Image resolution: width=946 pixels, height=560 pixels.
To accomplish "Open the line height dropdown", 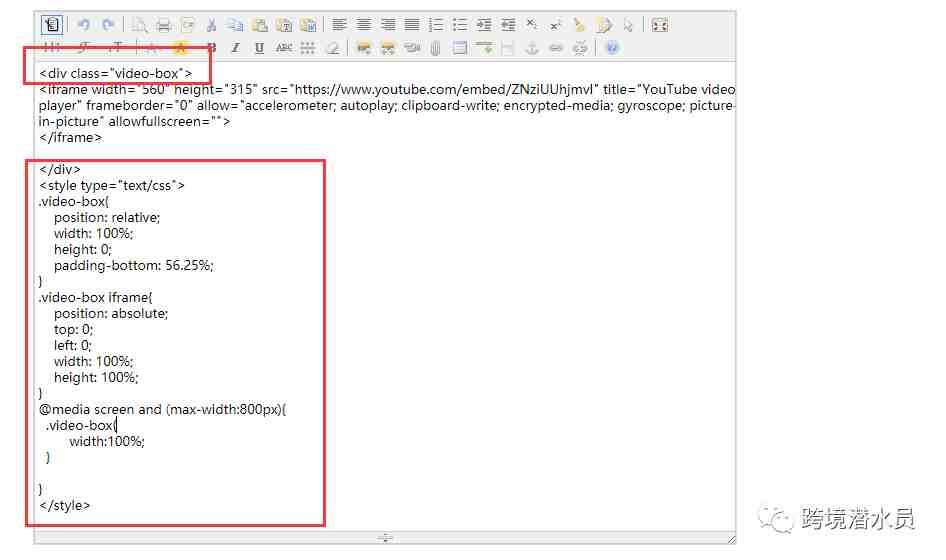I will pos(308,48).
